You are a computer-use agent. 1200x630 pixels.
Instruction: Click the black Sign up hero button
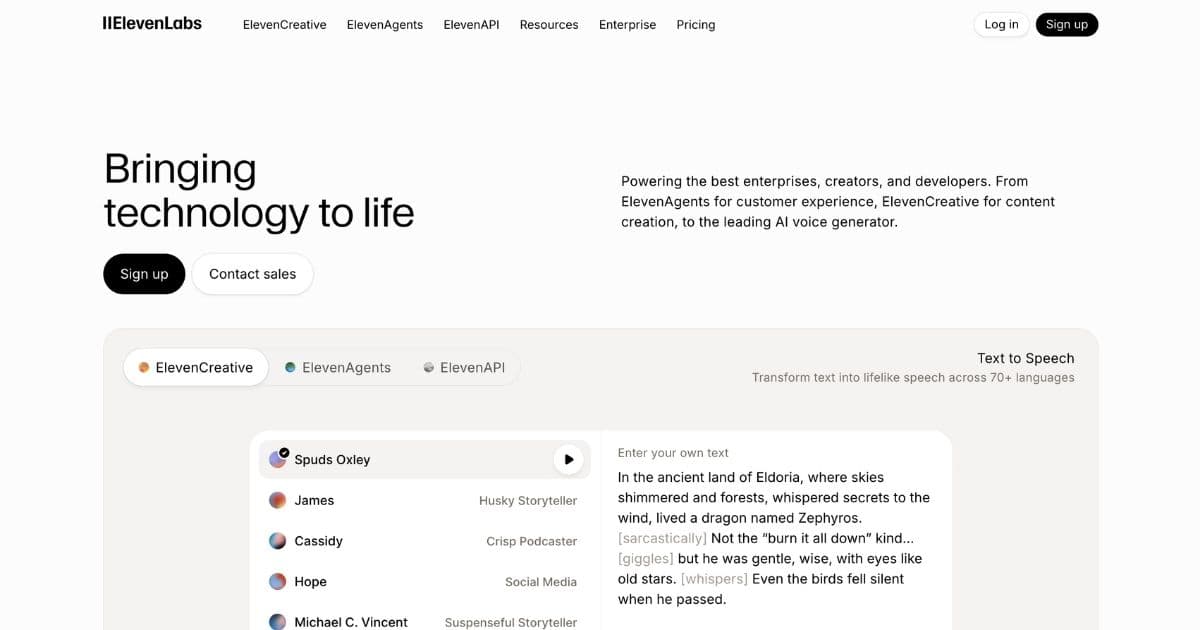coord(144,273)
